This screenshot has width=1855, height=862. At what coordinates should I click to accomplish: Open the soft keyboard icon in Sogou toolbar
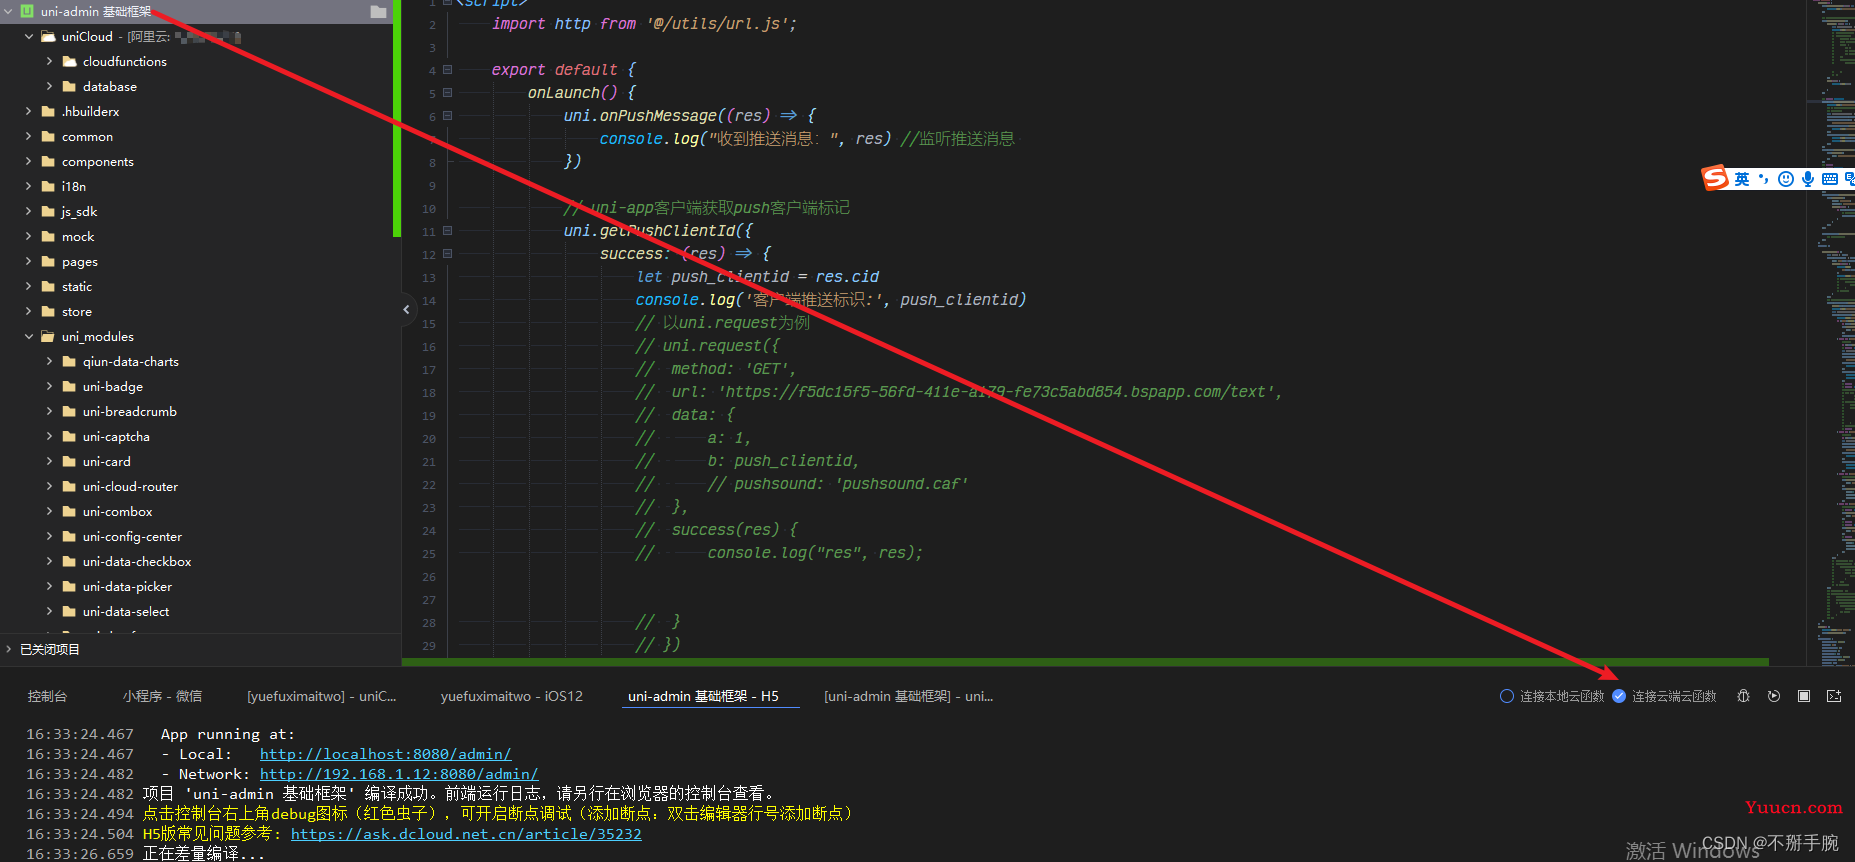tap(1830, 179)
